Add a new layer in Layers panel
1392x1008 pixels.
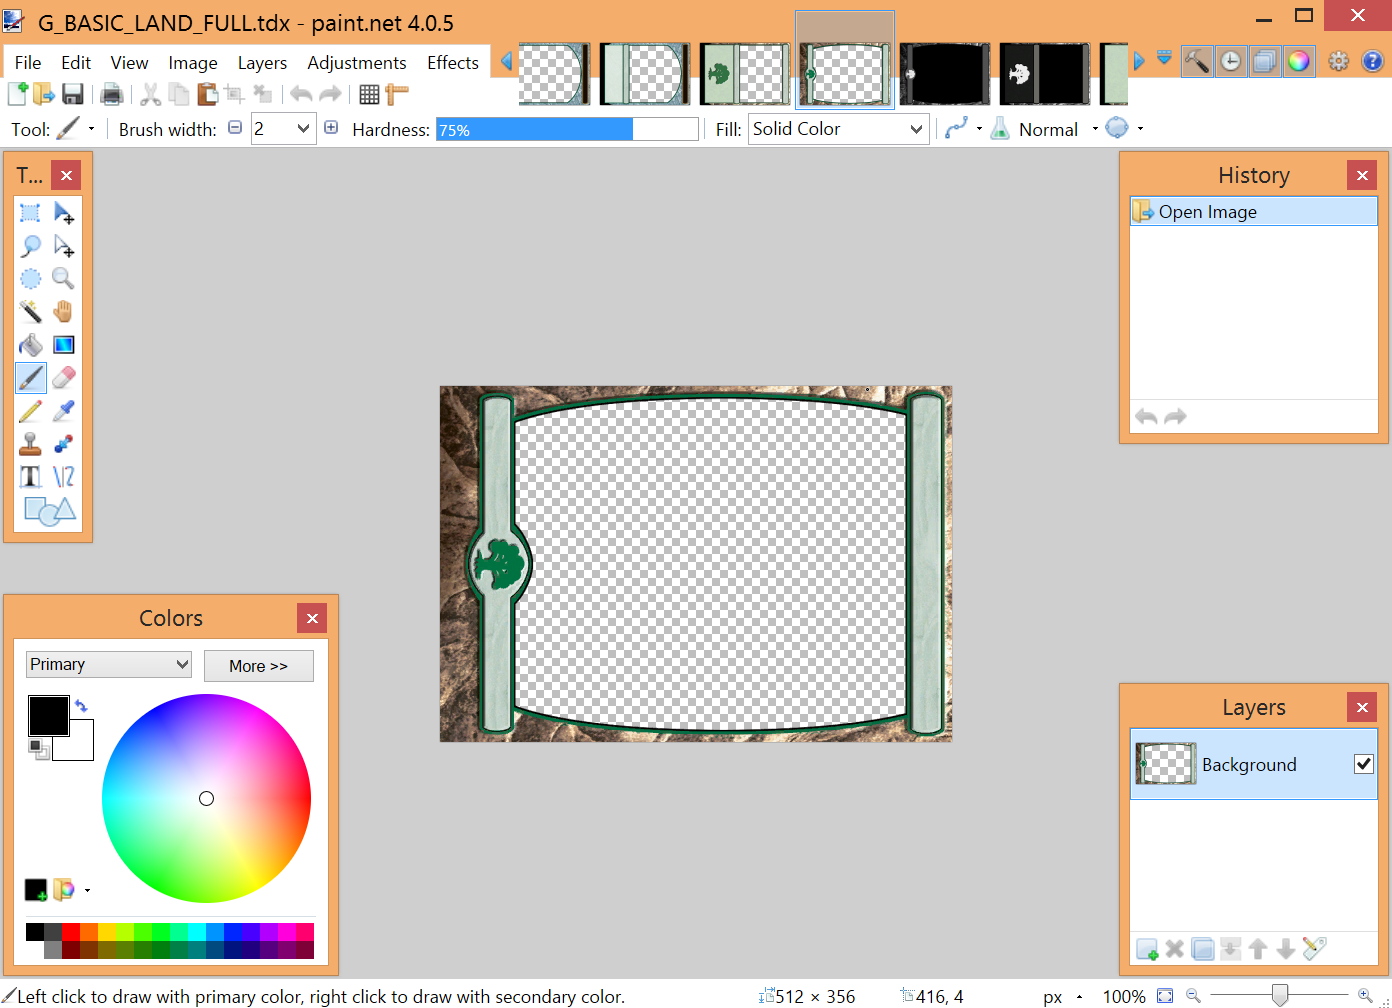point(1147,949)
